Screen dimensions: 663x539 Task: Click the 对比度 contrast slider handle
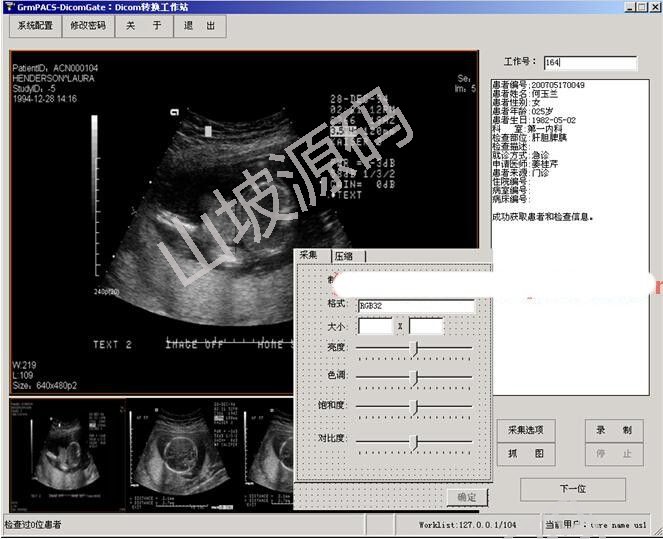[x=414, y=440]
